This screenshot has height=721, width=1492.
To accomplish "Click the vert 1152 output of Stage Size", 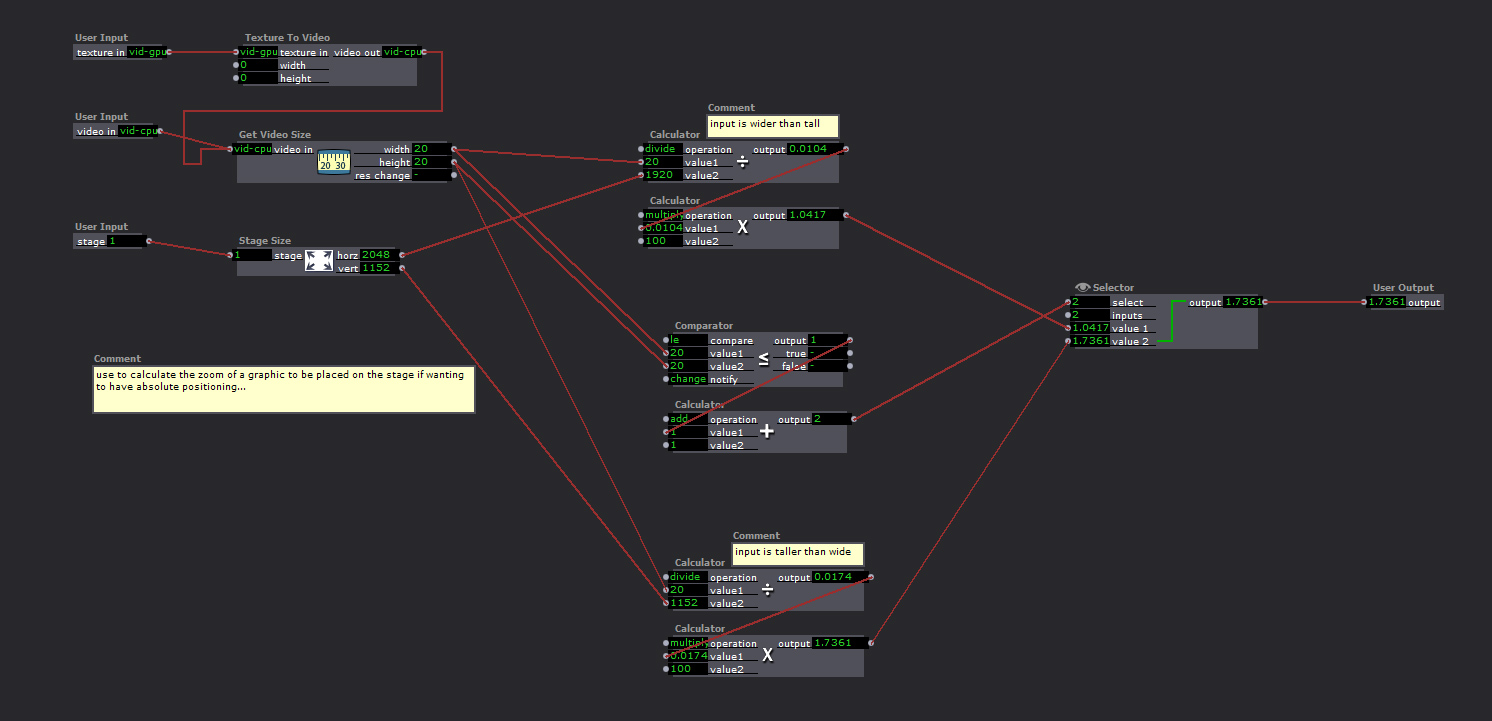I will point(379,268).
